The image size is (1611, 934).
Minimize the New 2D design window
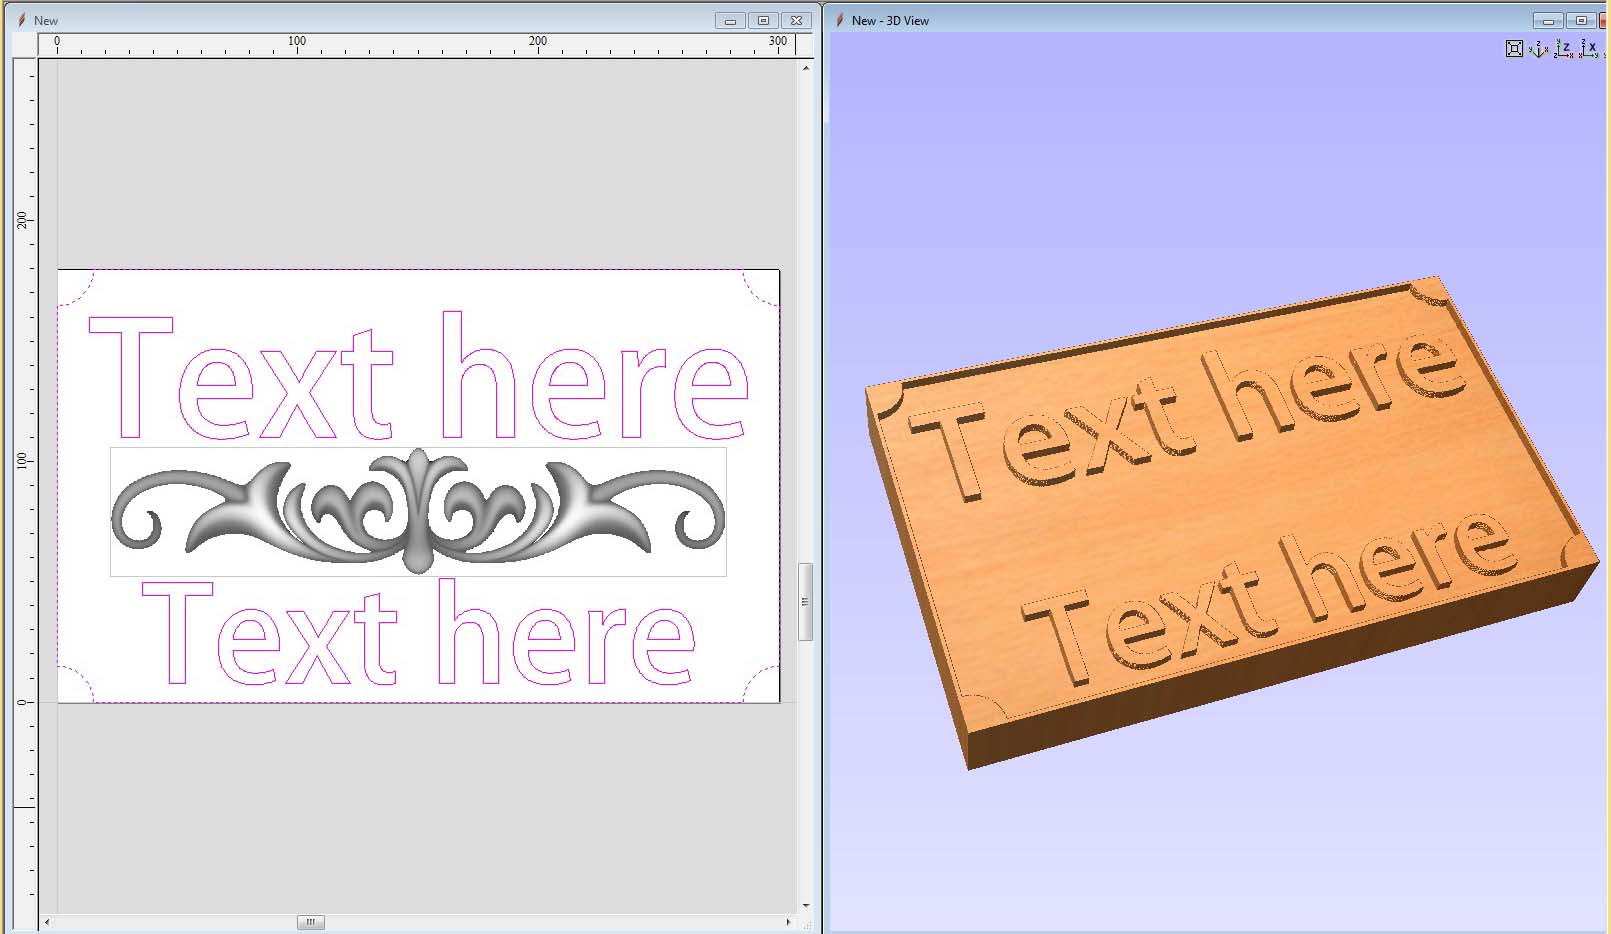730,20
